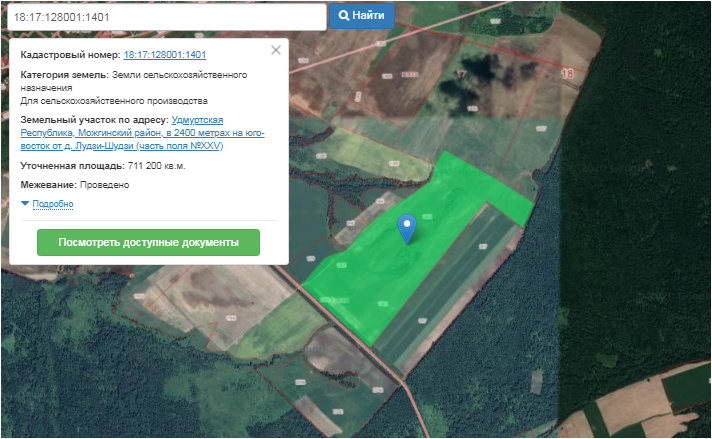Click the red parcel label 18

[x=568, y=74]
